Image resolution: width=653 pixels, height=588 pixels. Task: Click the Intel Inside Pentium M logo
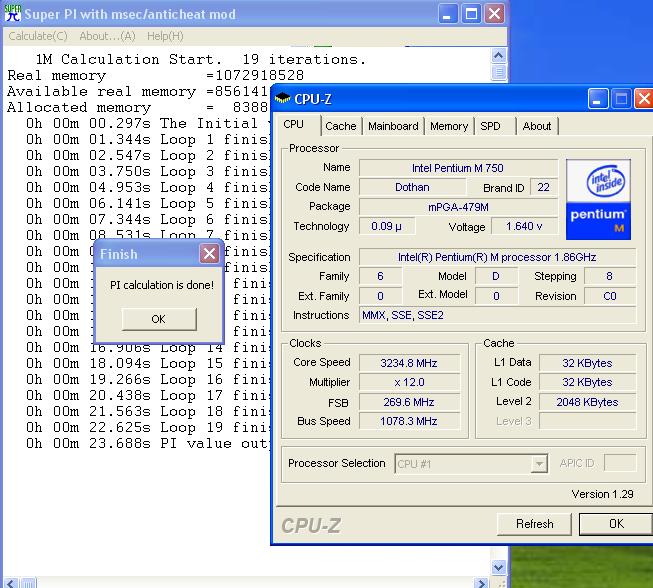click(598, 199)
